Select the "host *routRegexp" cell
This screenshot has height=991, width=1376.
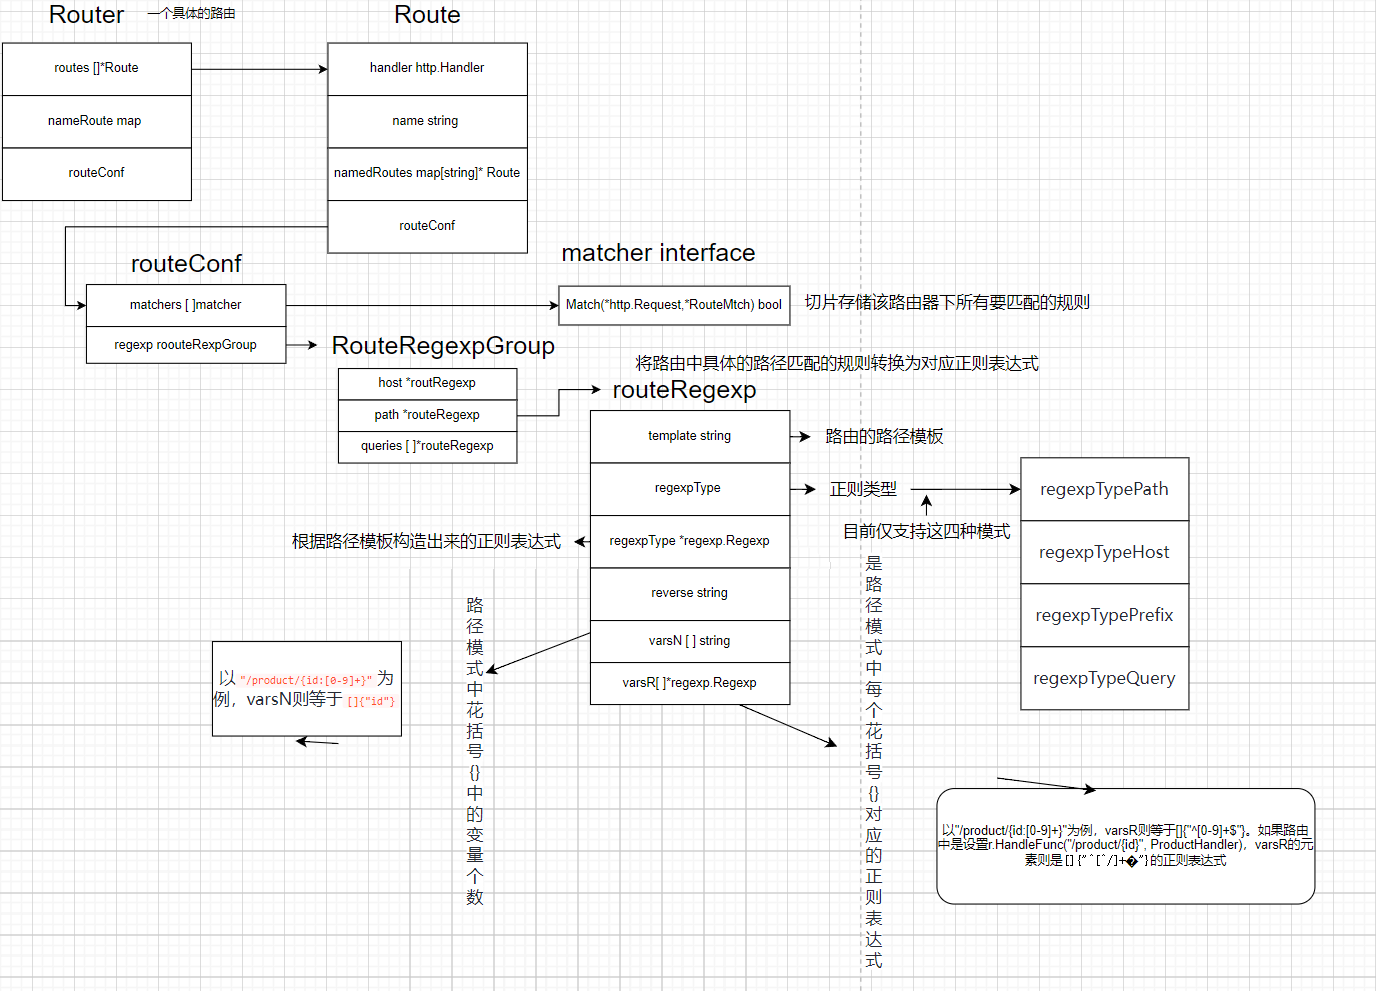point(427,383)
